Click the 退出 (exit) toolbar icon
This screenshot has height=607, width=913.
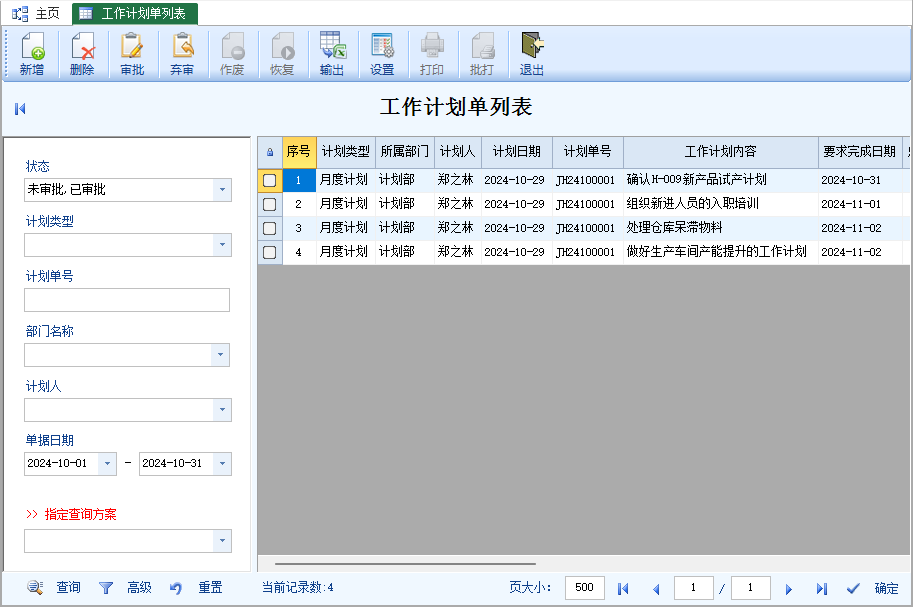click(532, 54)
